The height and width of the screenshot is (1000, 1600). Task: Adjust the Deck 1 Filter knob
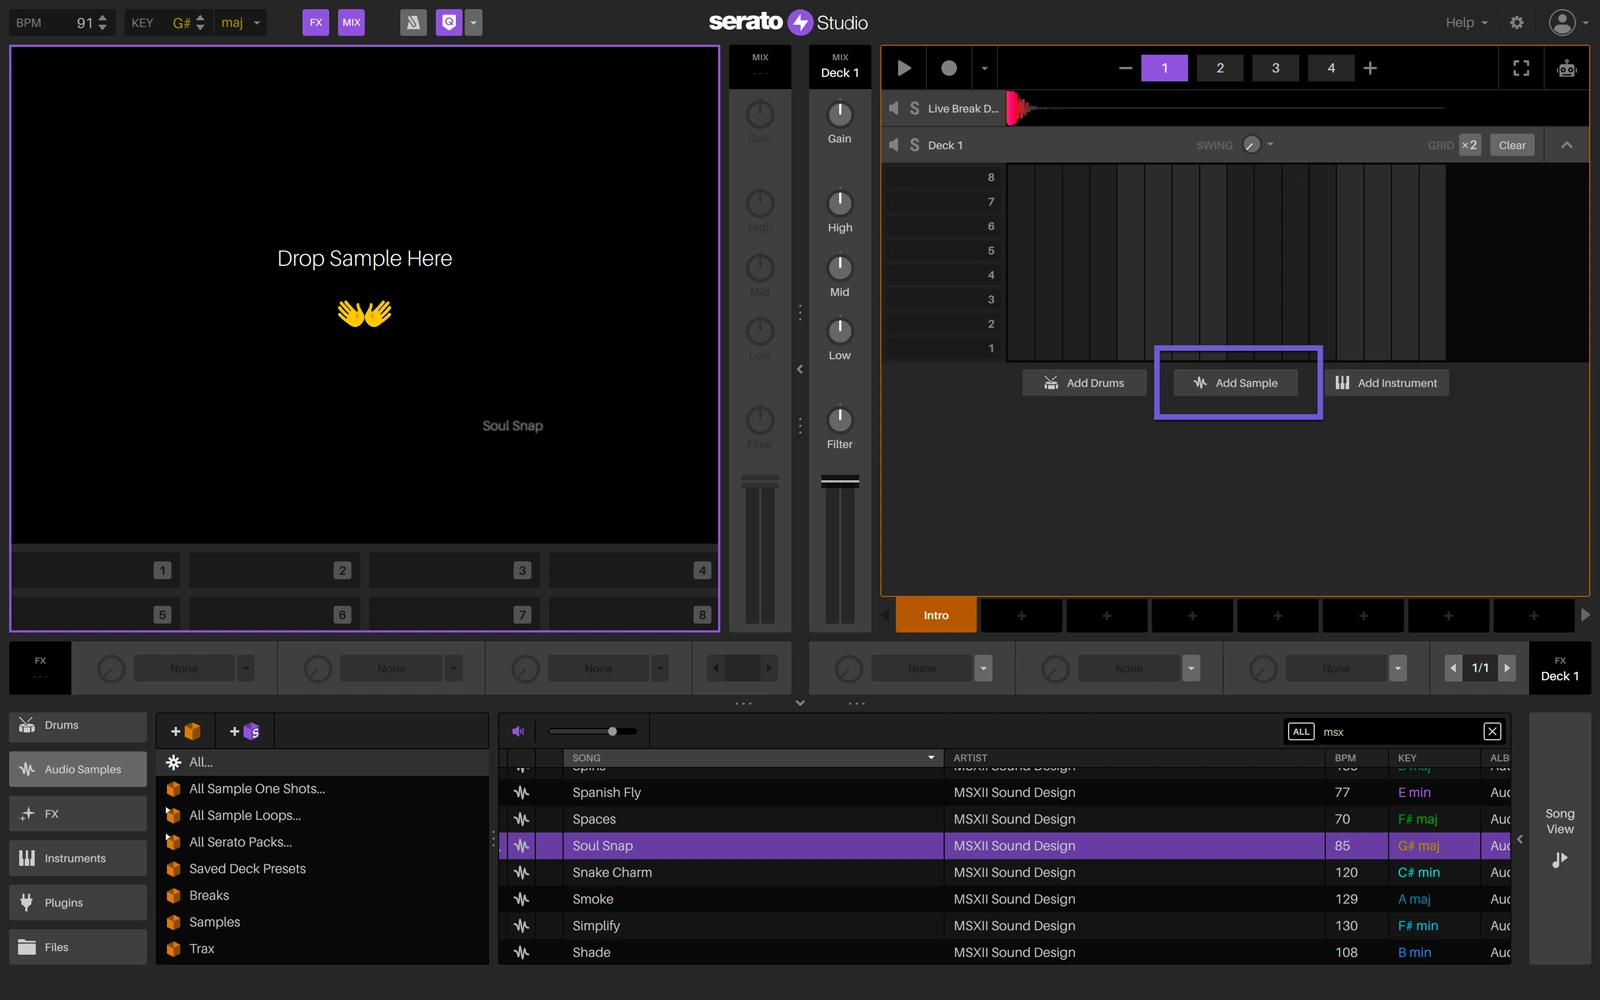point(840,419)
